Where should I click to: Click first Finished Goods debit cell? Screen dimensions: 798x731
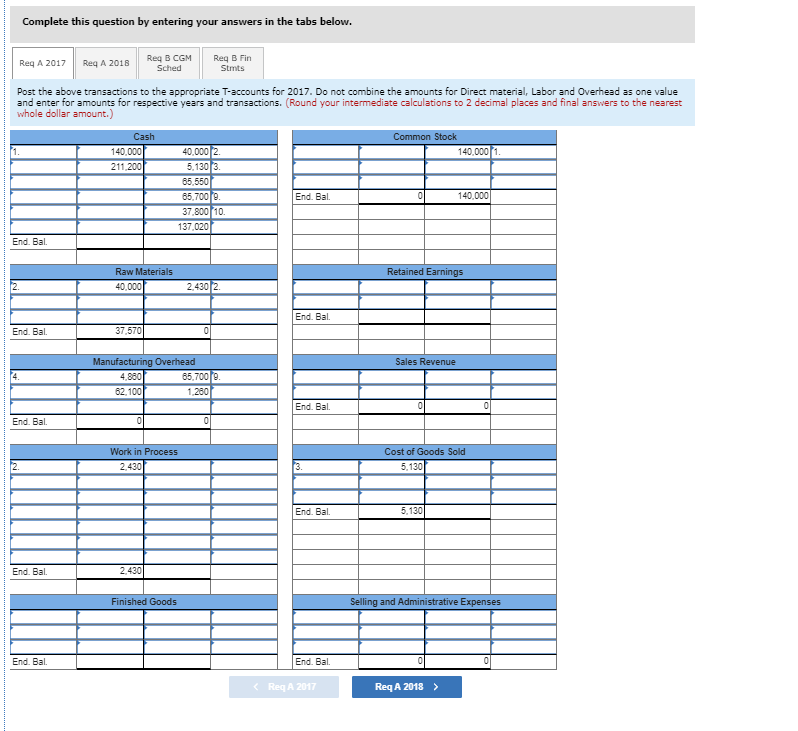pos(110,616)
